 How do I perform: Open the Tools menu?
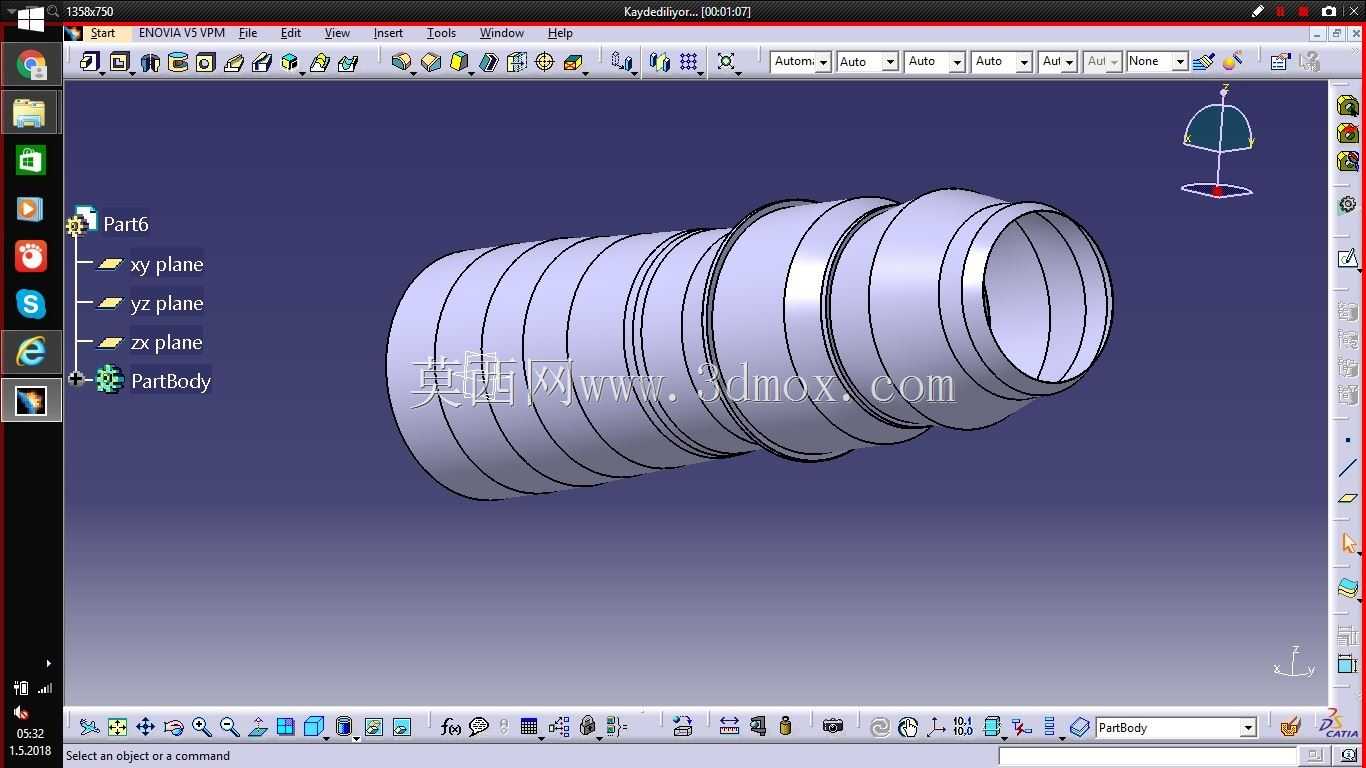pos(441,33)
